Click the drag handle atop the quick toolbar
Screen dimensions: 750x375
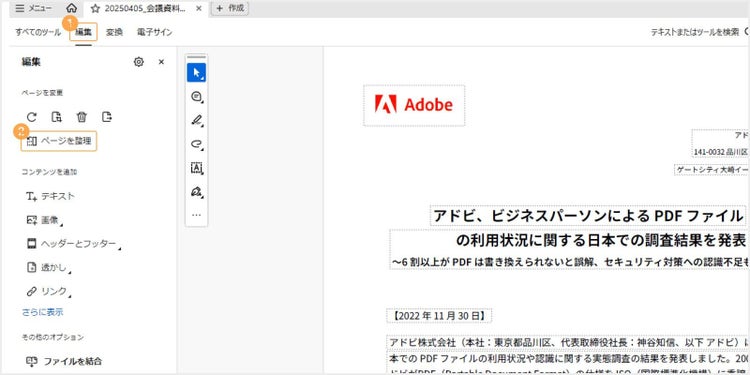coord(196,57)
